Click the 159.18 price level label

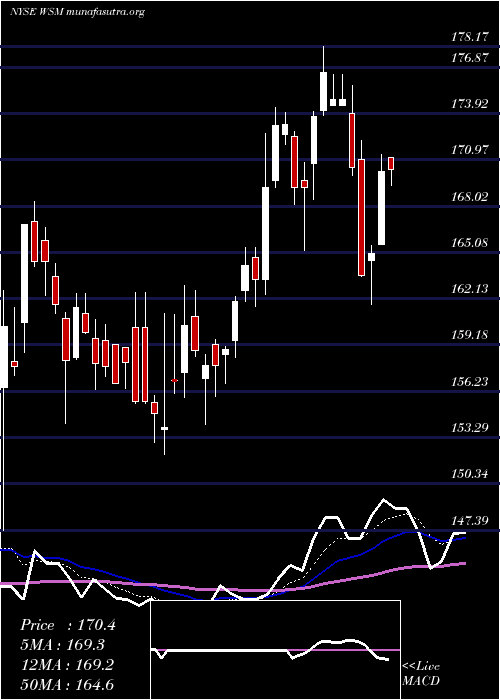tap(469, 335)
